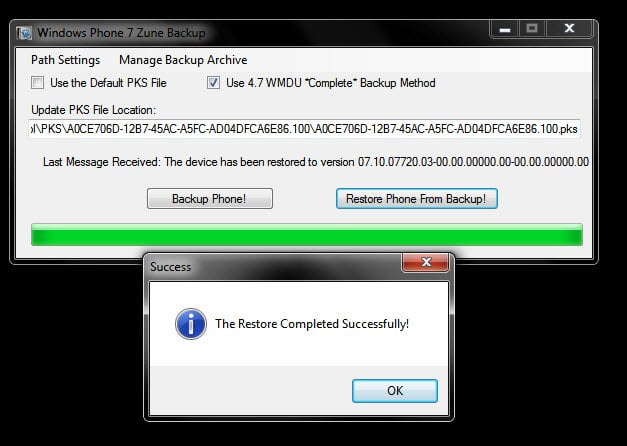Uncheck the Use 4.7 WMDU Complete Backup Method box

tap(213, 83)
